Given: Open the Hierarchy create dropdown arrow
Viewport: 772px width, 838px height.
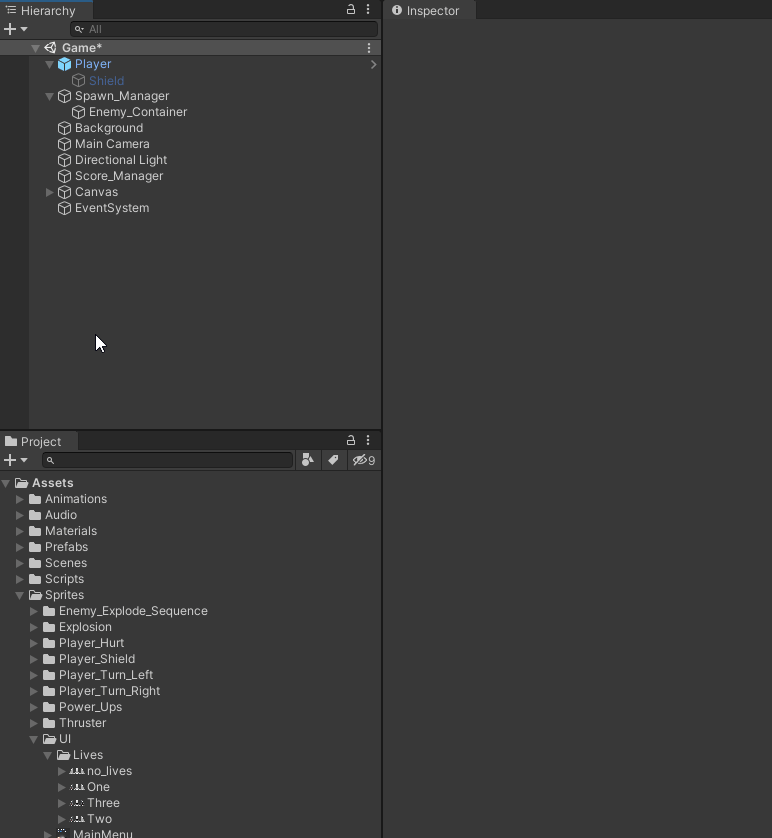Looking at the screenshot, I should (24, 29).
